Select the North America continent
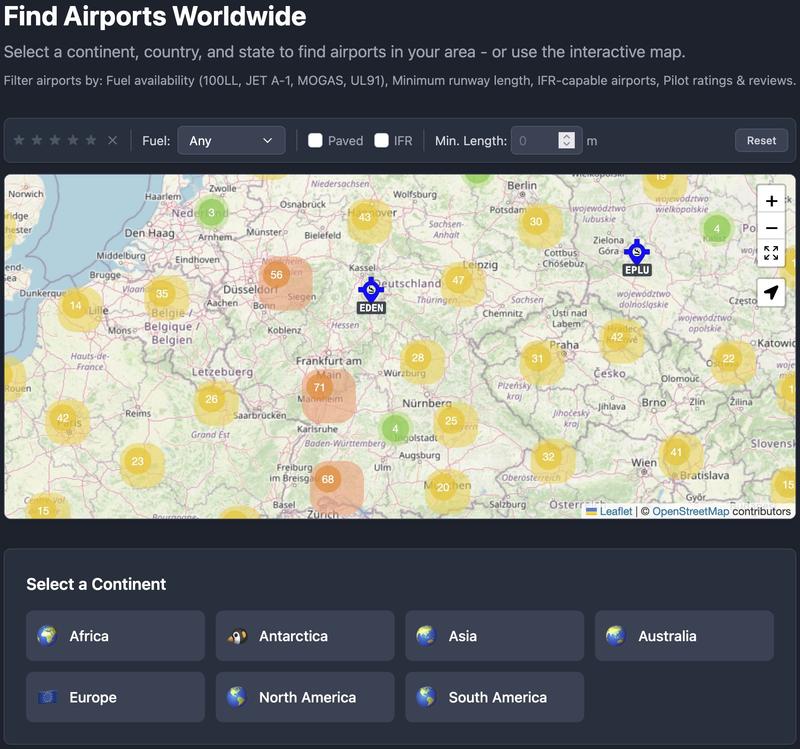This screenshot has width=800, height=749. [304, 697]
